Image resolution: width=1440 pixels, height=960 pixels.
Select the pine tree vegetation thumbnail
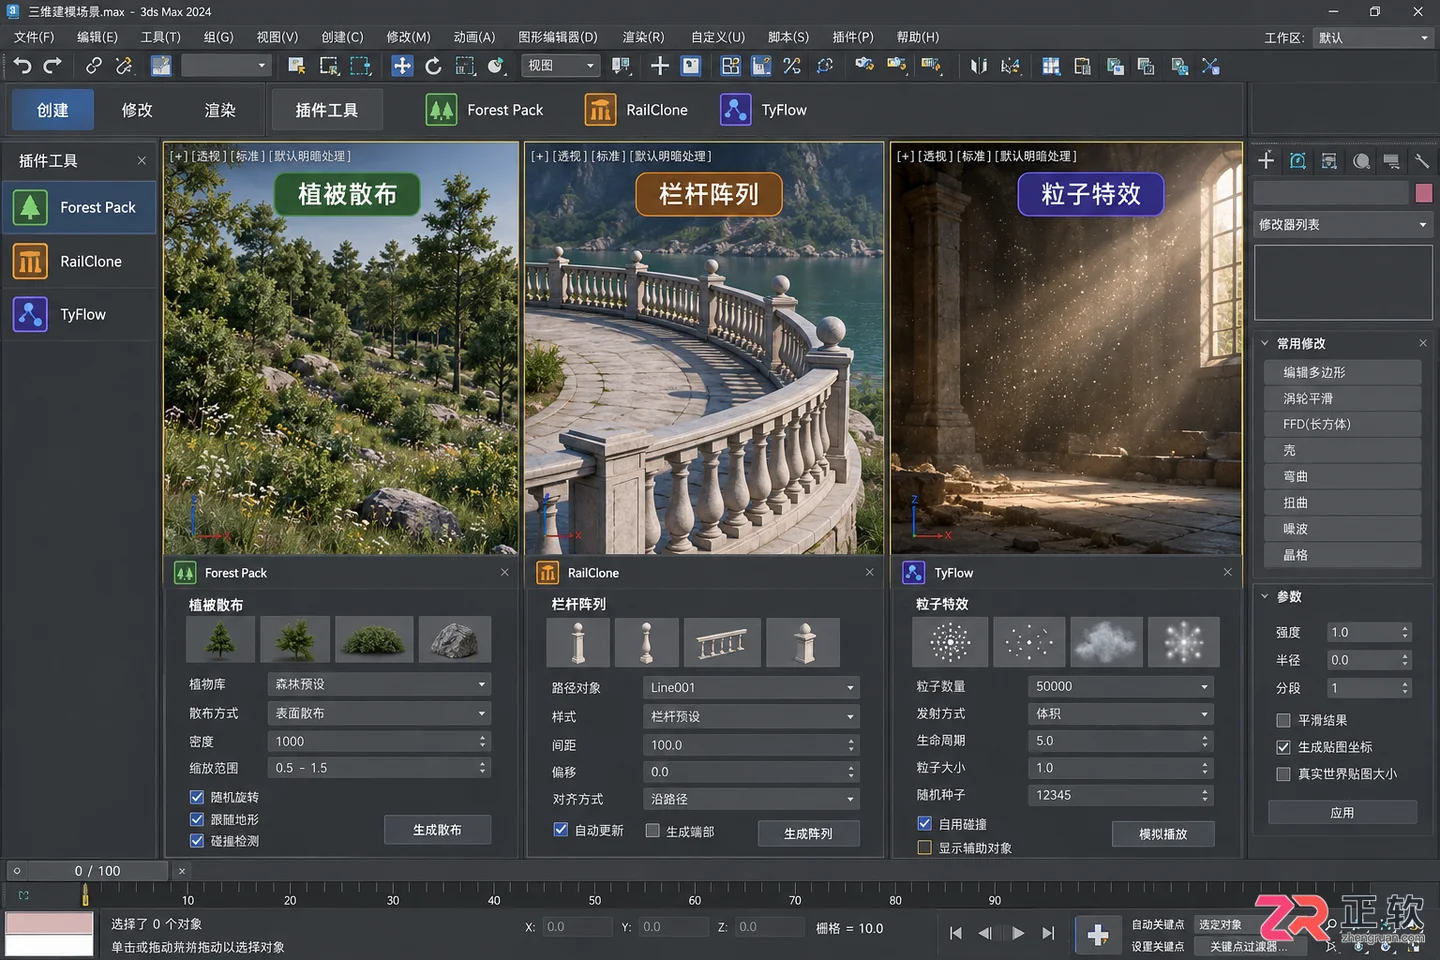(x=221, y=640)
